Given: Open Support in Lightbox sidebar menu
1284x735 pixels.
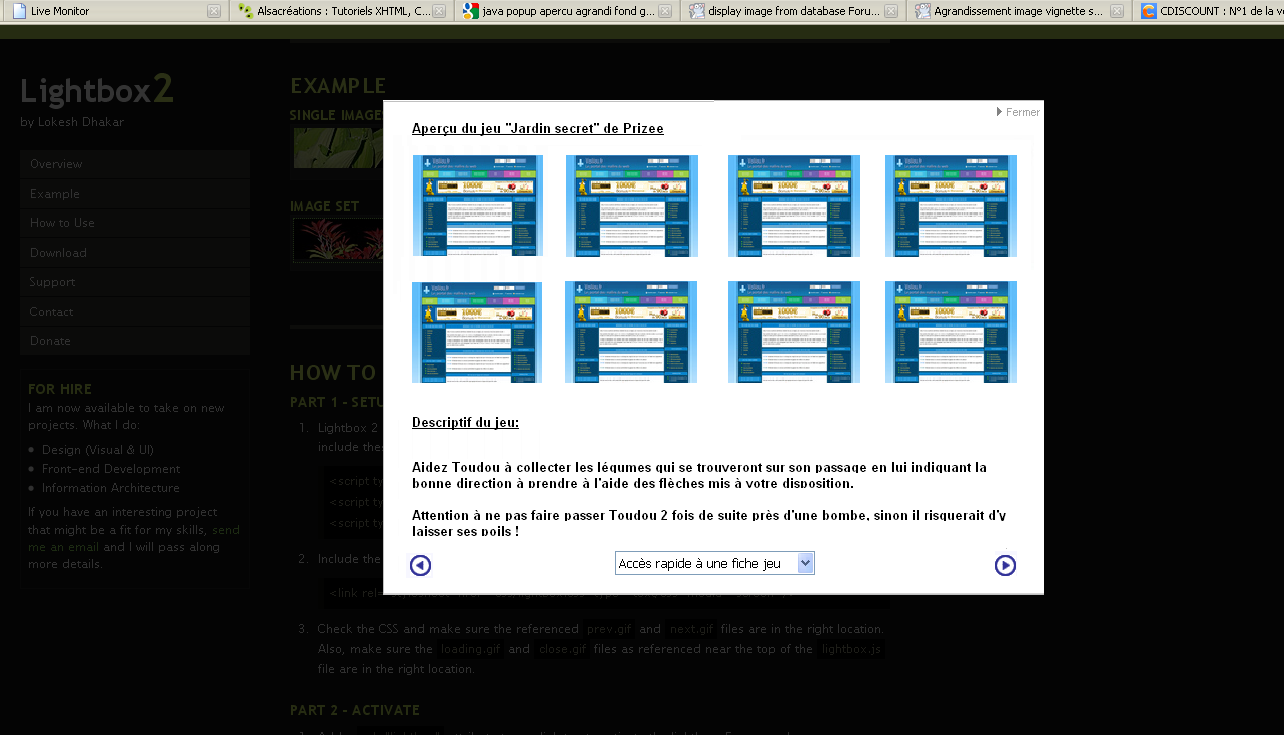Looking at the screenshot, I should (135, 282).
